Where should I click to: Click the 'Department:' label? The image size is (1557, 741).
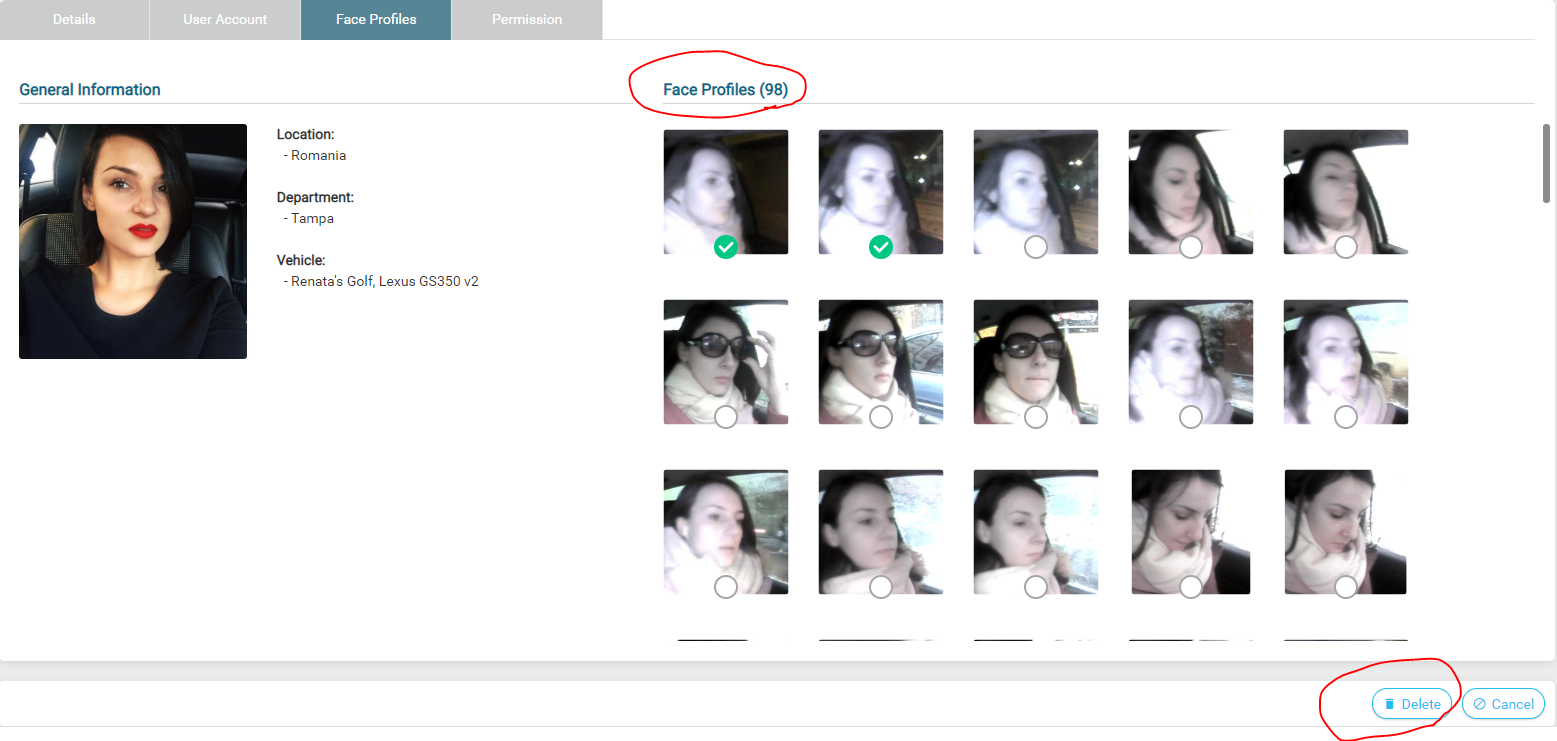point(315,197)
